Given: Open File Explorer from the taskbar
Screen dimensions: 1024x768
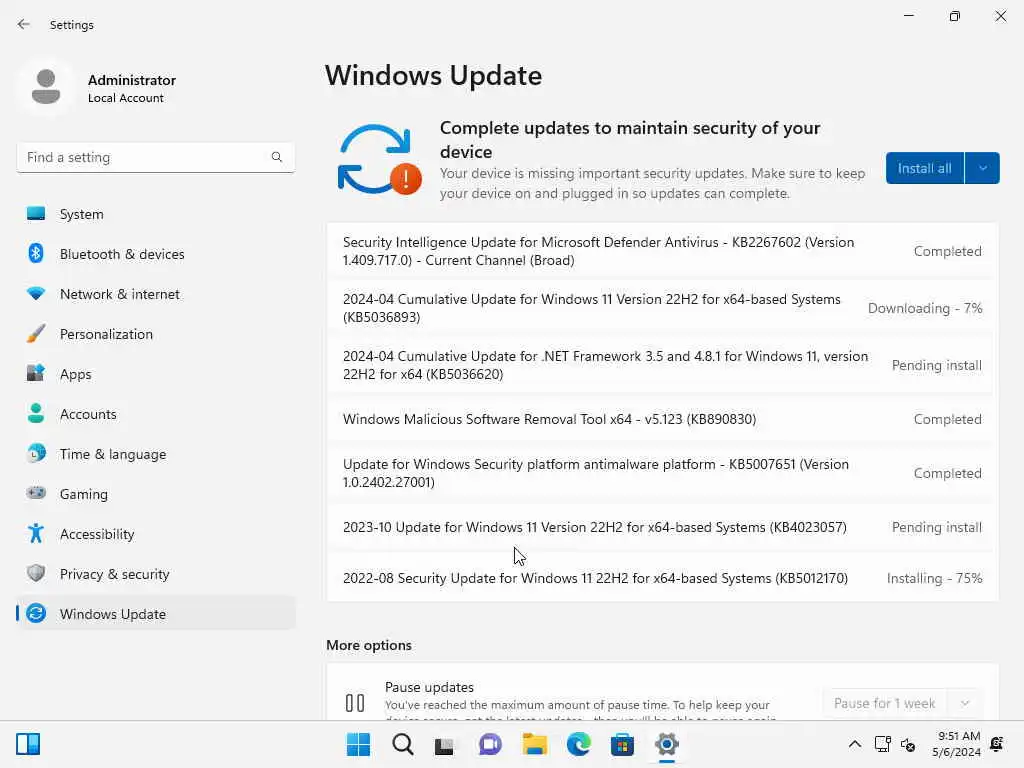Looking at the screenshot, I should click(534, 744).
